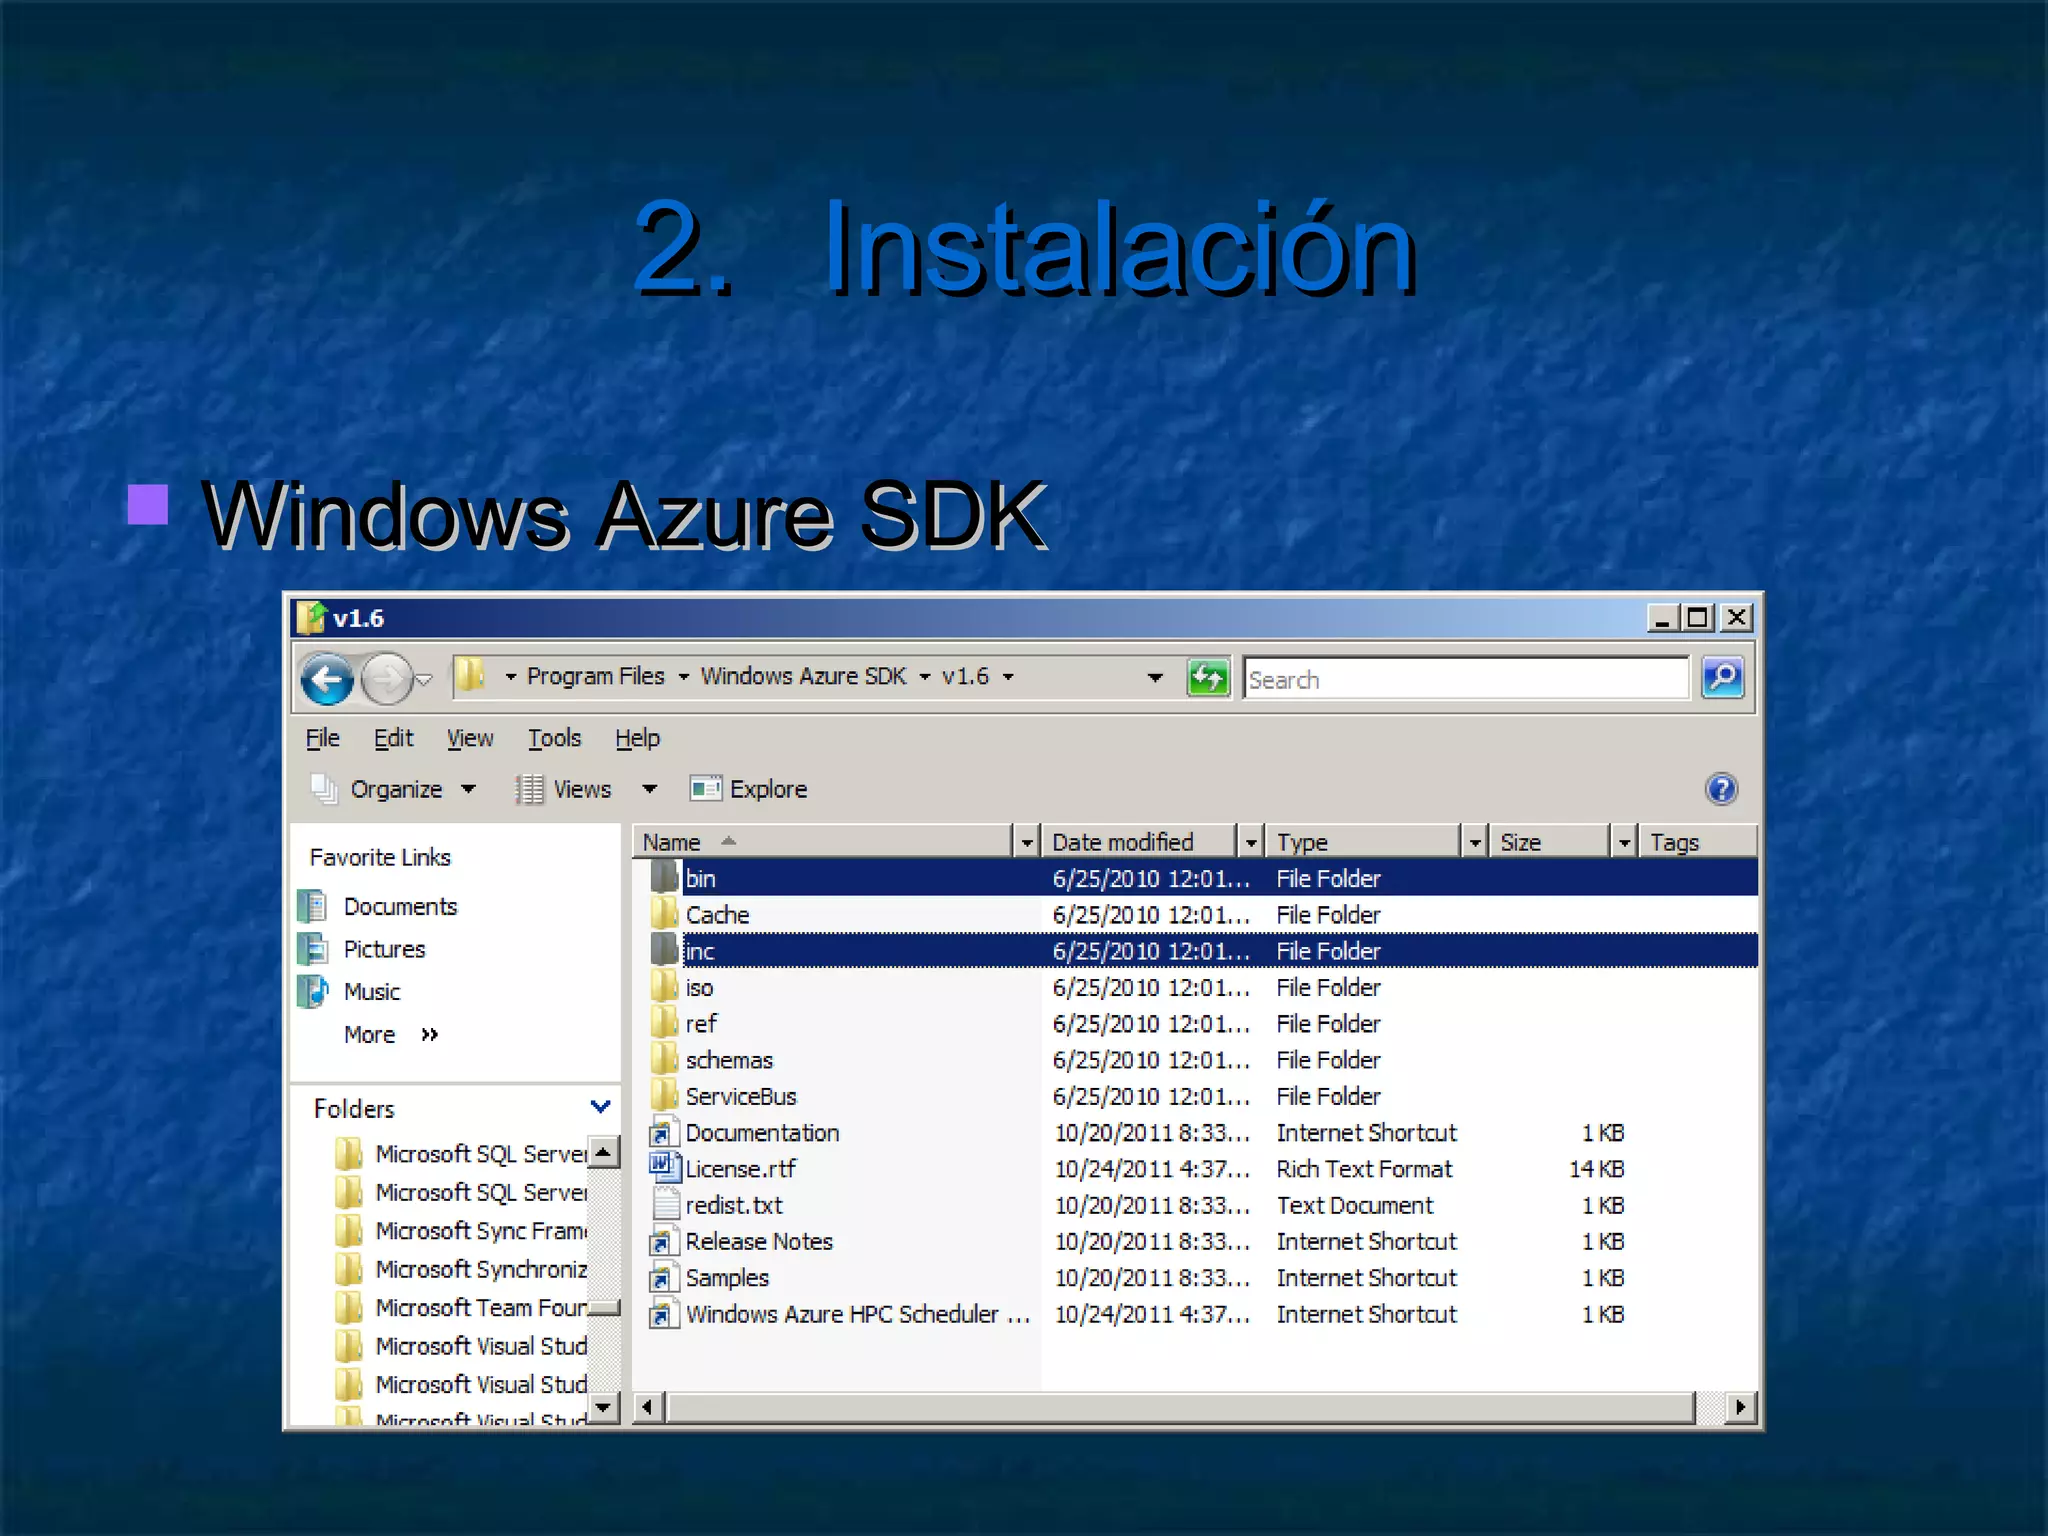Open the Help menu
Screen dimensions: 2048x1536
tap(637, 738)
